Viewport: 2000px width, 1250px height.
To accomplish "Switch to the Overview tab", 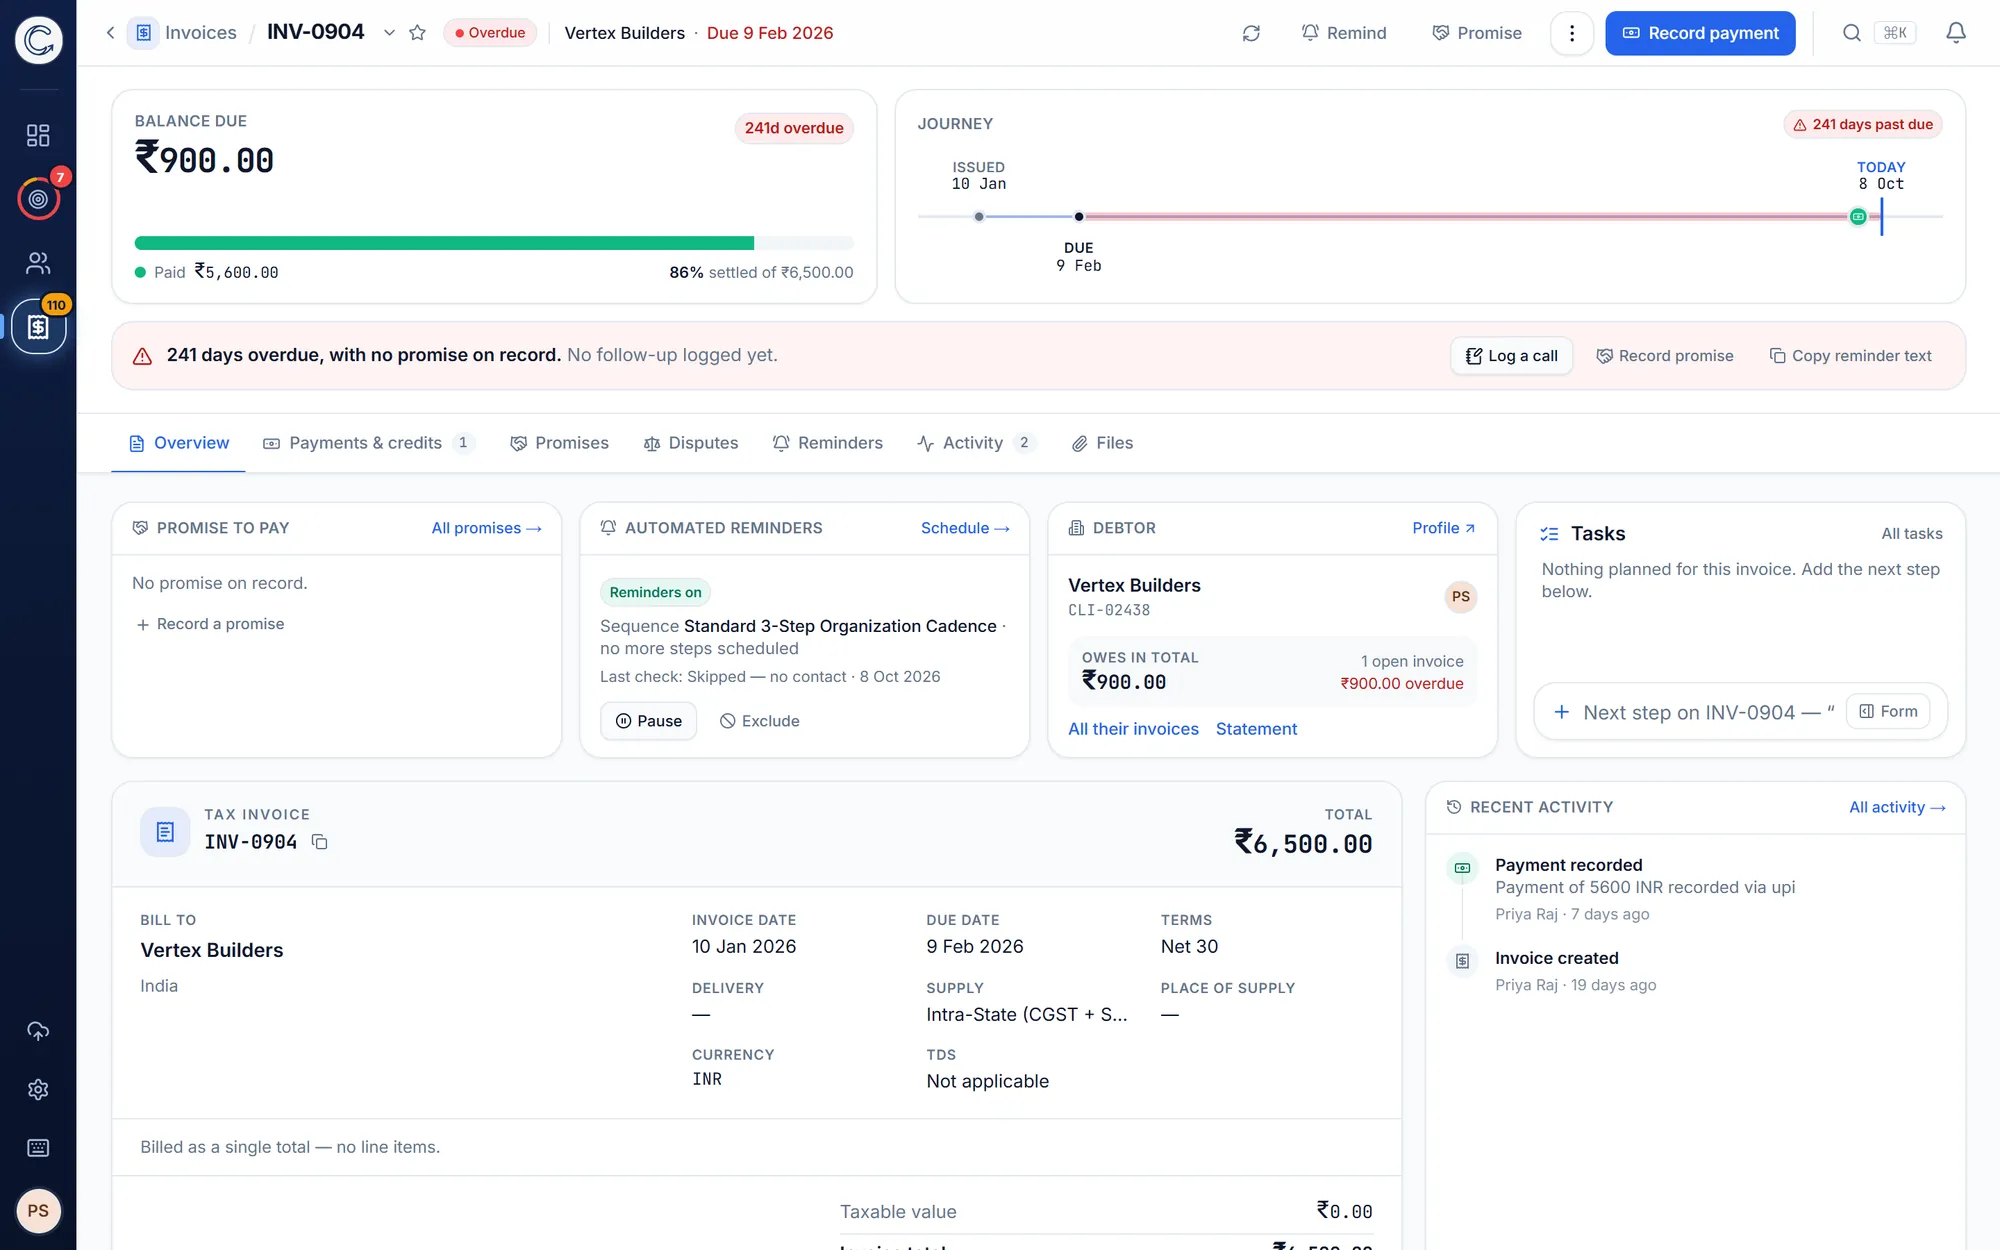I will pos(179,443).
